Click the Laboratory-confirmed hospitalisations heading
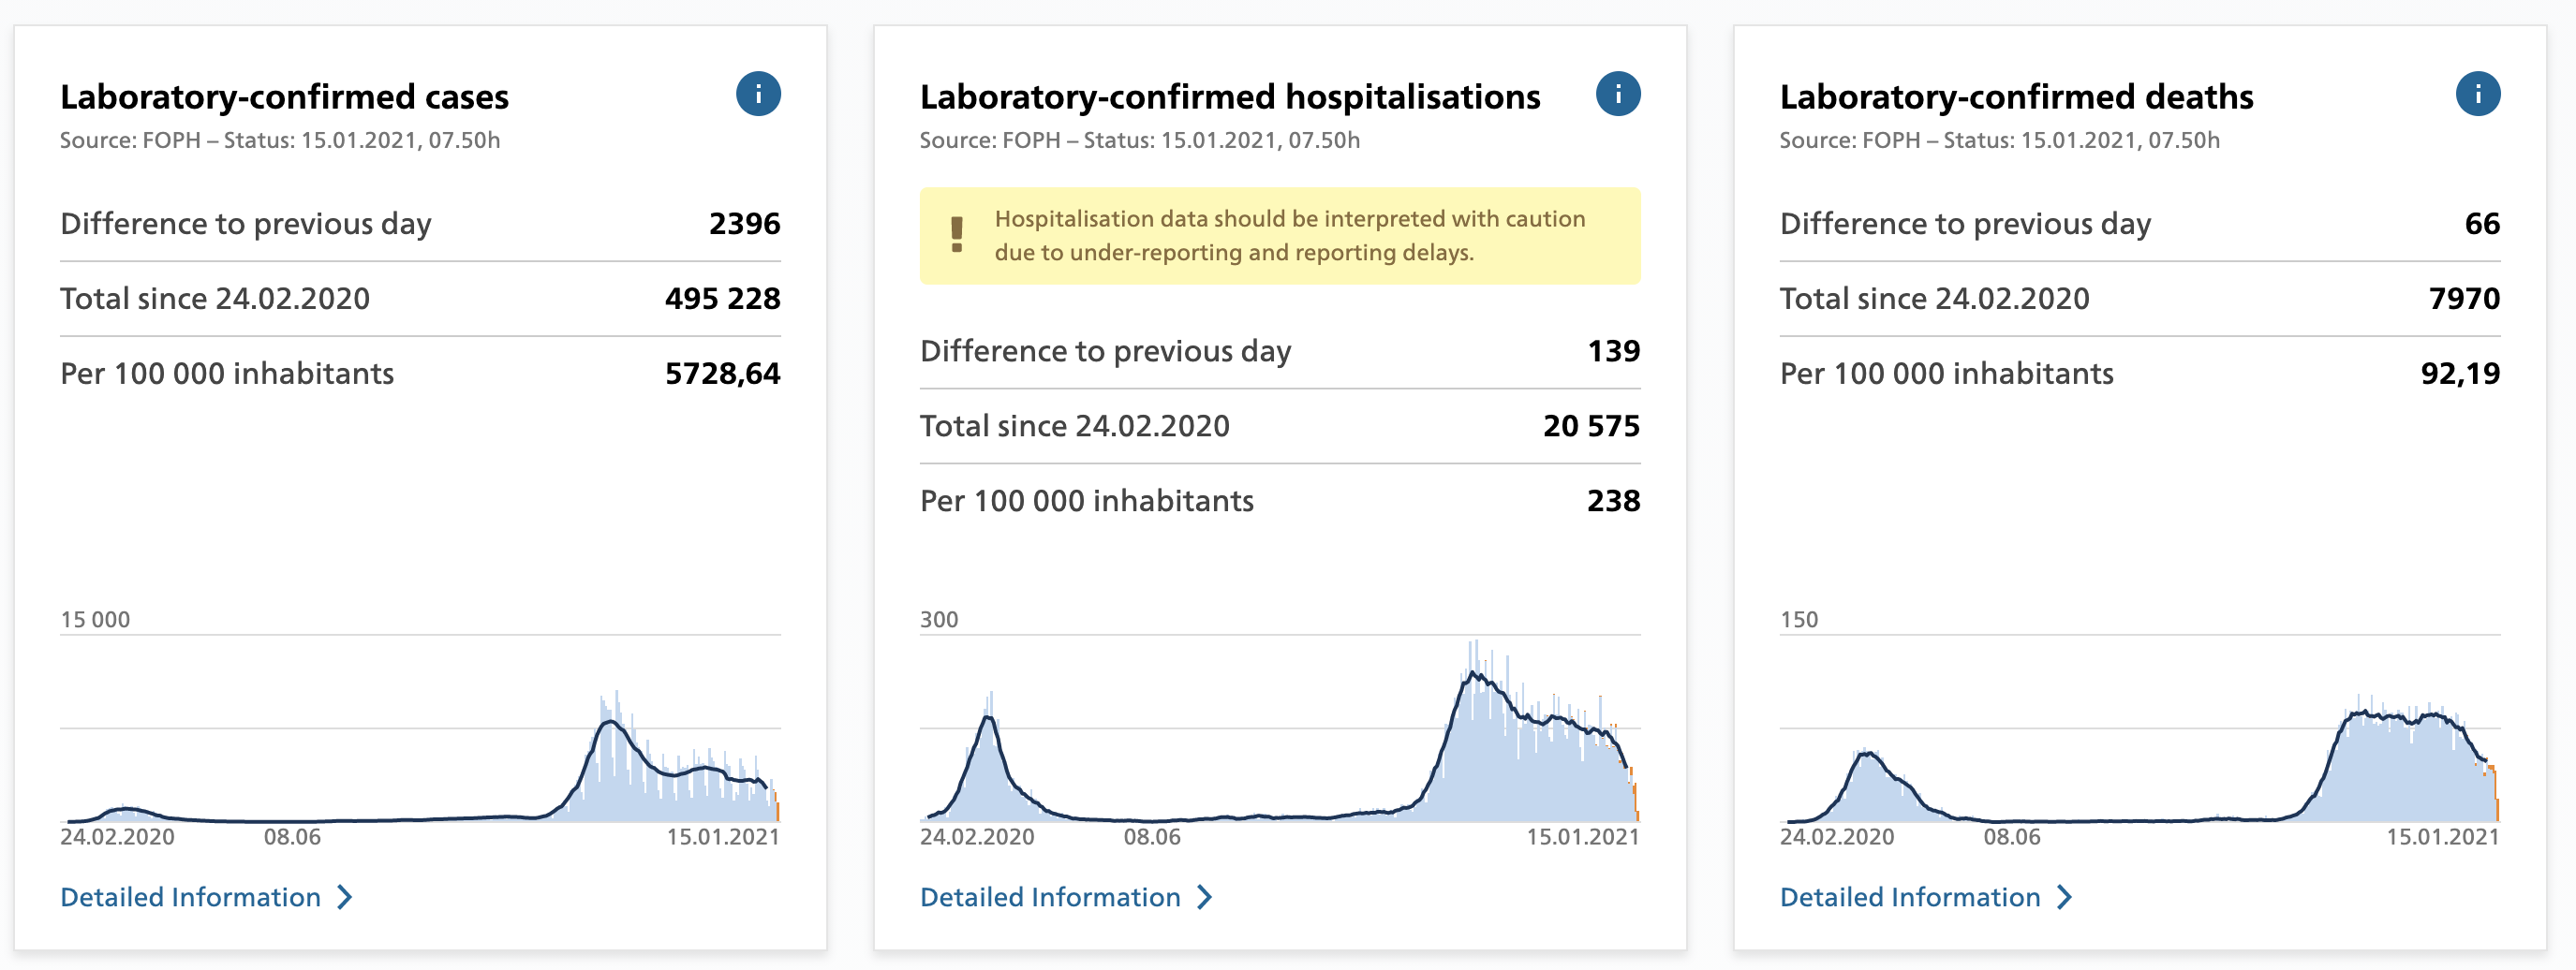Screen dimensions: 2576x970 click(x=1229, y=97)
